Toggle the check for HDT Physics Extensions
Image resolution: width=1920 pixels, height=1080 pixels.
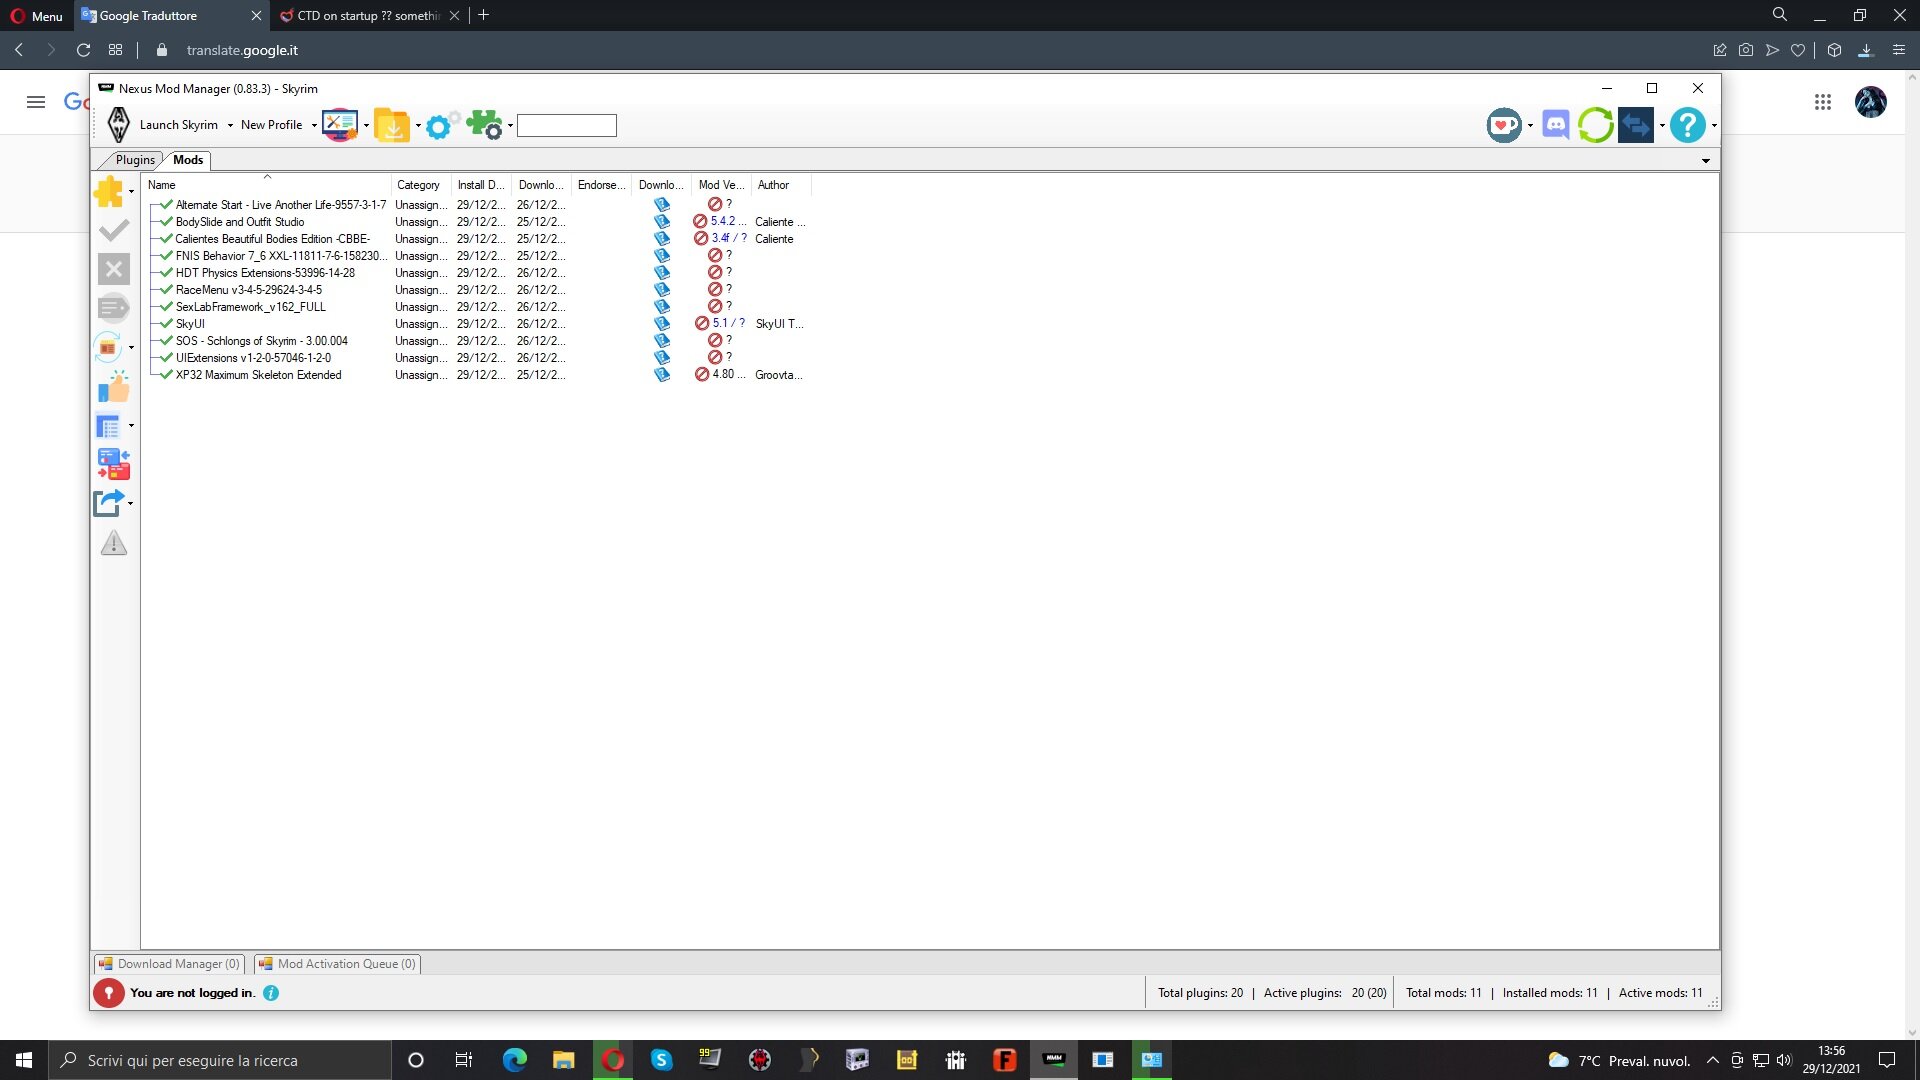coord(166,273)
